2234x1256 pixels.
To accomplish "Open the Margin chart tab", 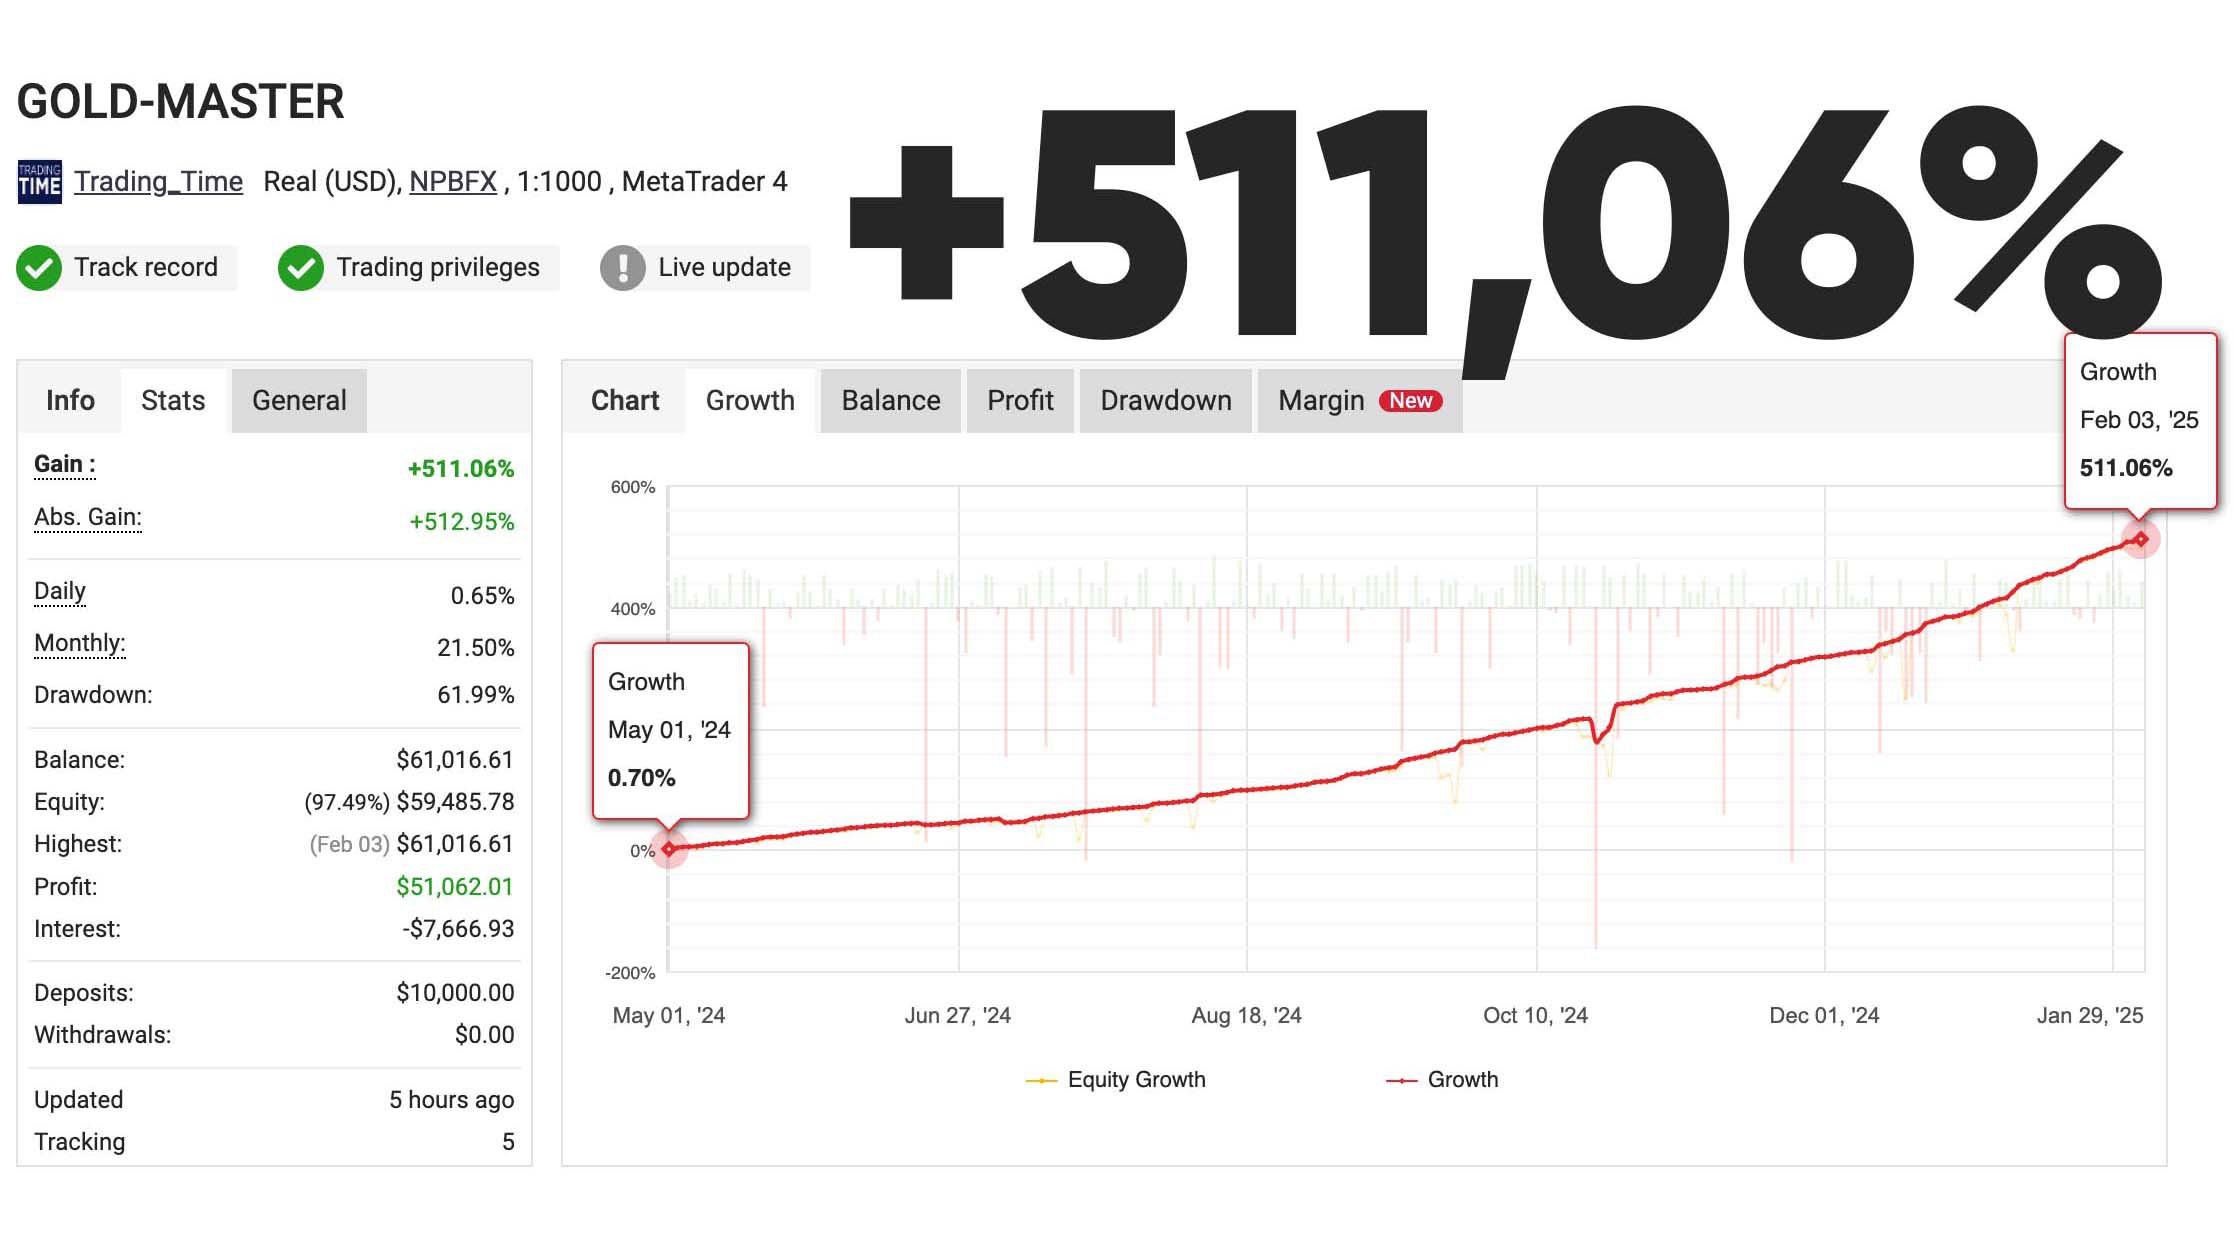I will pyautogui.click(x=1360, y=401).
